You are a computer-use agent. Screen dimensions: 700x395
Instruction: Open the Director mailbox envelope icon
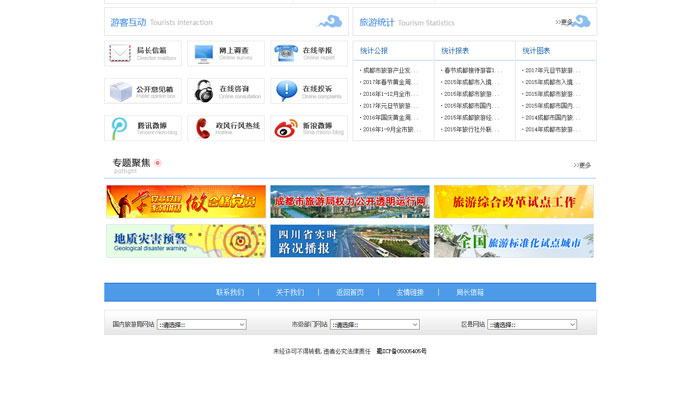coord(120,53)
